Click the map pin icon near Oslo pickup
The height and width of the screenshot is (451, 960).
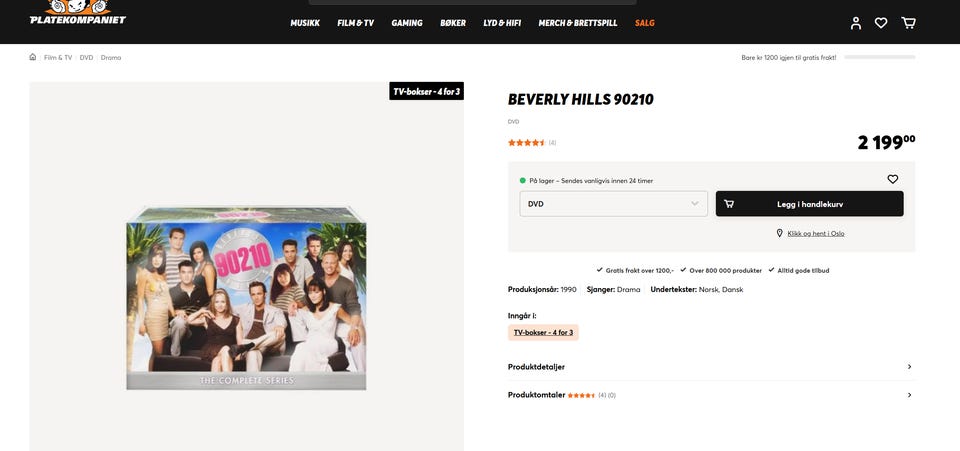click(x=779, y=233)
